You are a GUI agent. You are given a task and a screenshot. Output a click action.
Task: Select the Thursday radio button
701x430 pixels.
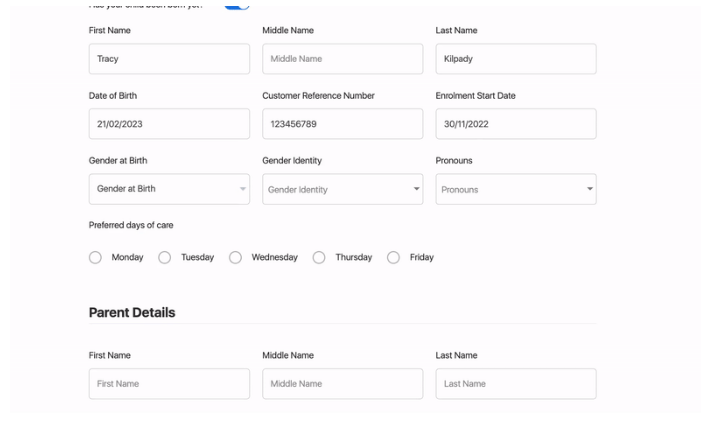tap(319, 257)
